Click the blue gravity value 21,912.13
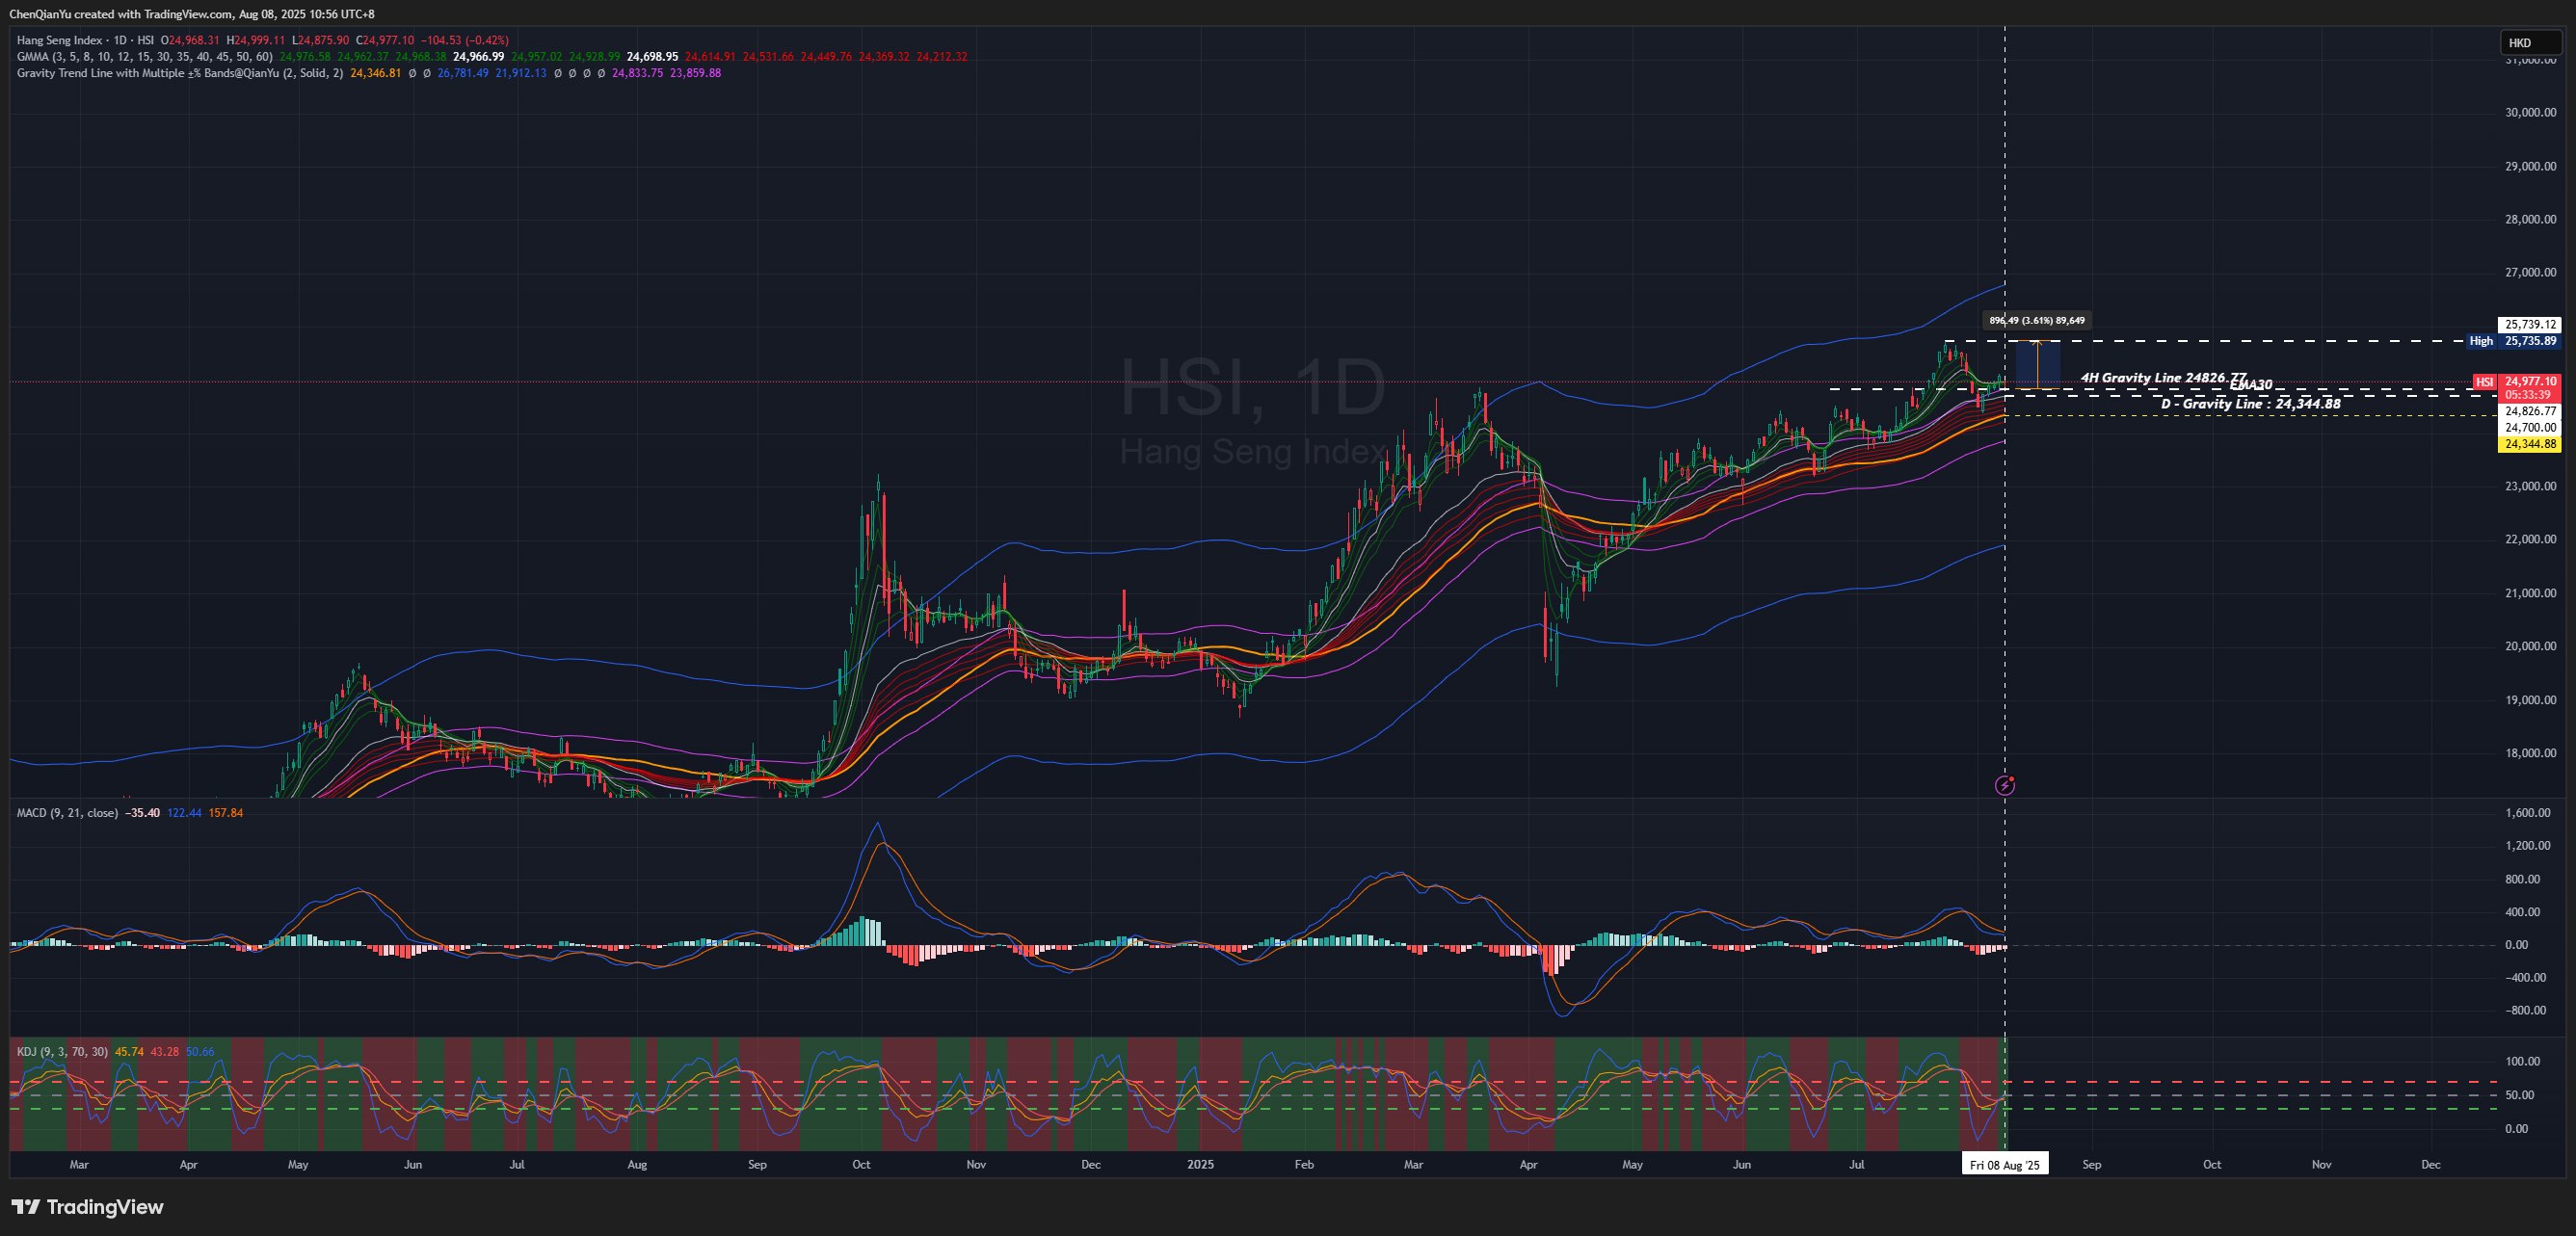The height and width of the screenshot is (1236, 2576). 520,73
